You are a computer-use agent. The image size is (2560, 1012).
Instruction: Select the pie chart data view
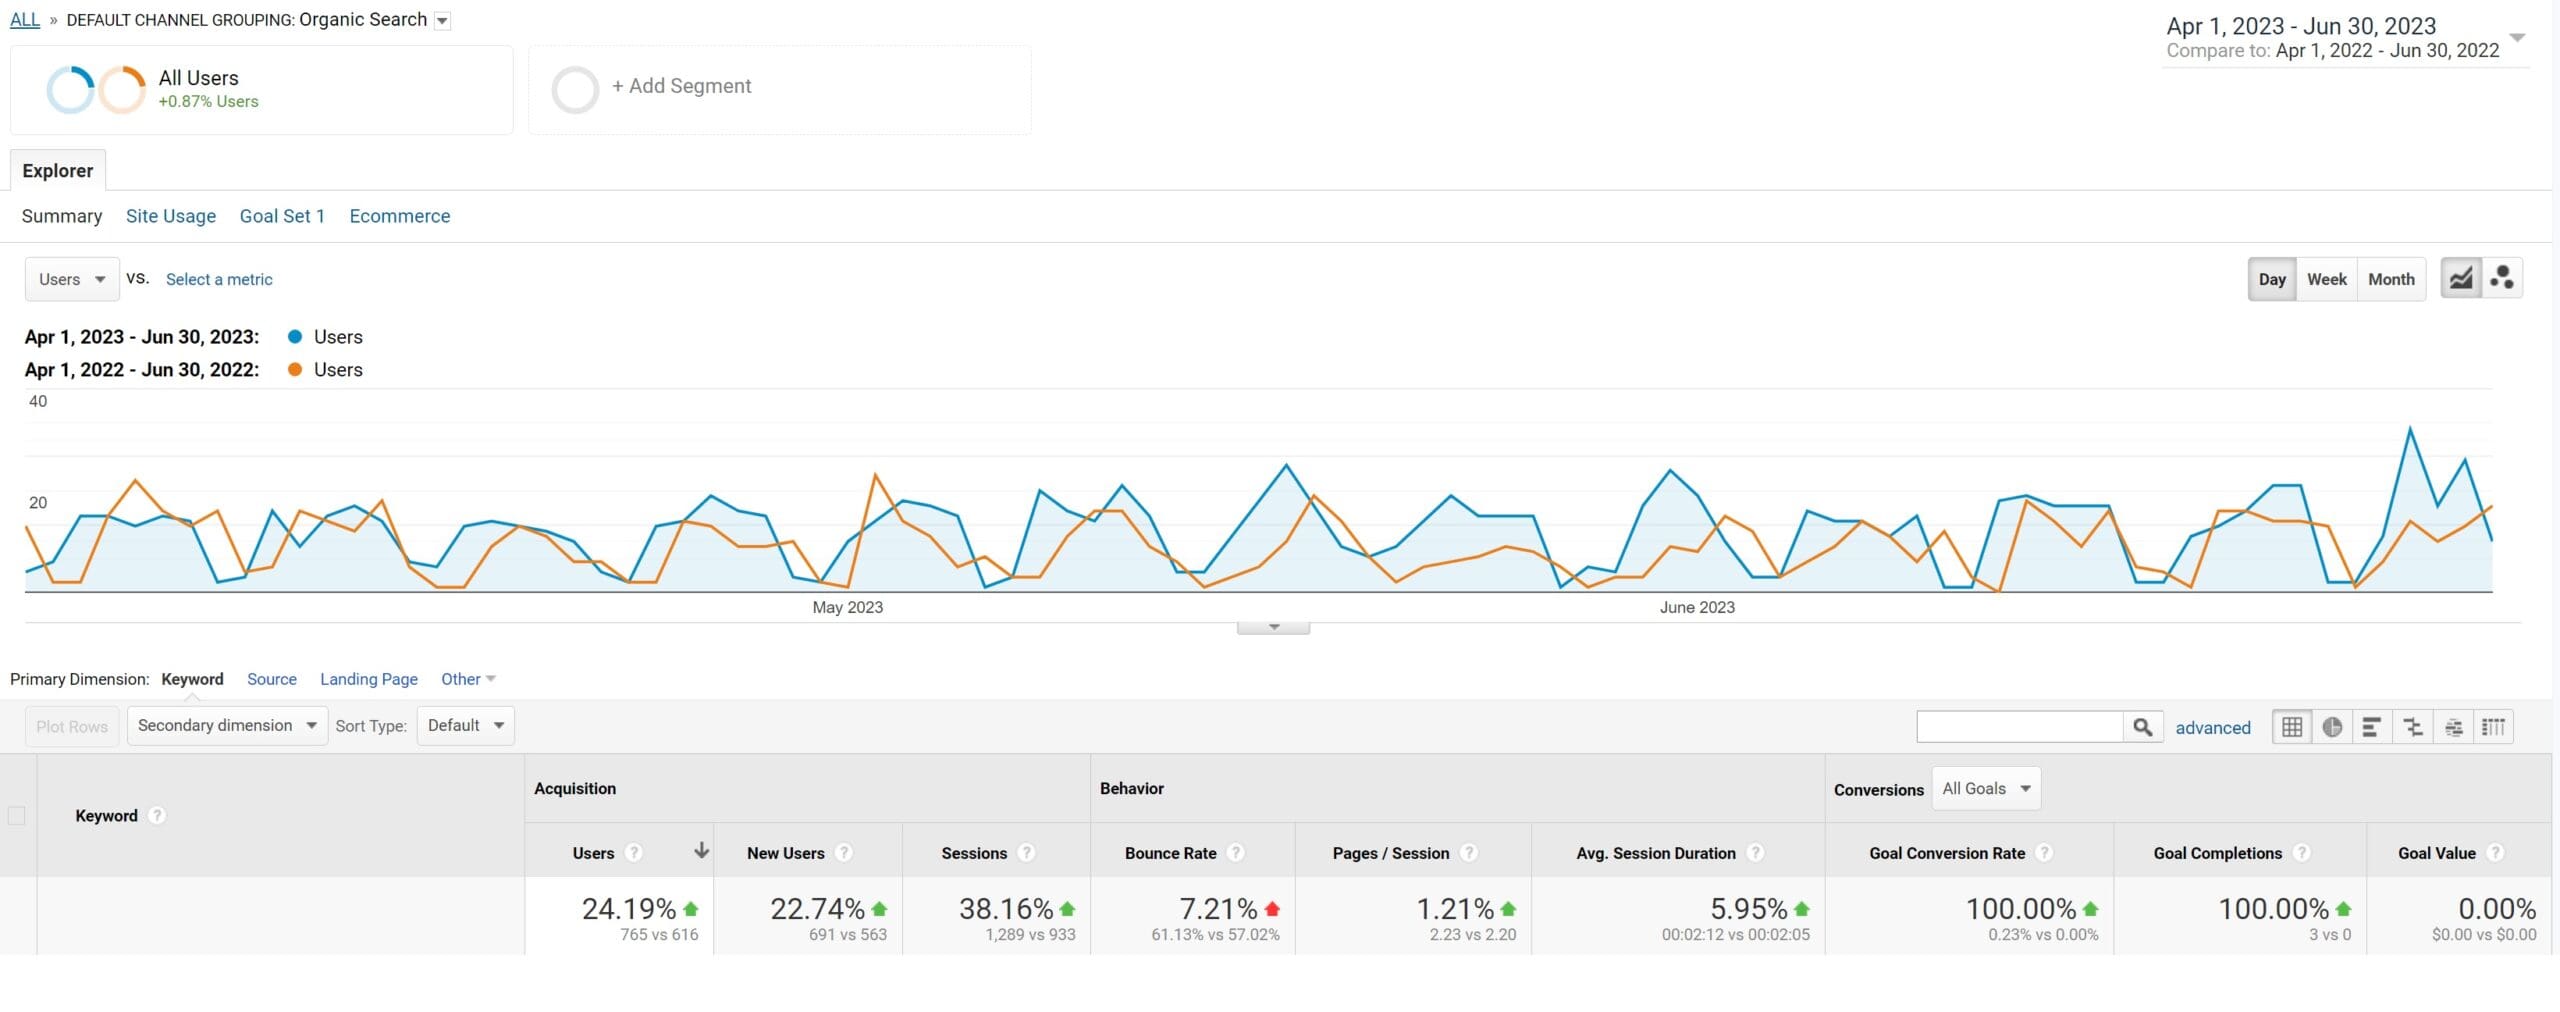2334,726
